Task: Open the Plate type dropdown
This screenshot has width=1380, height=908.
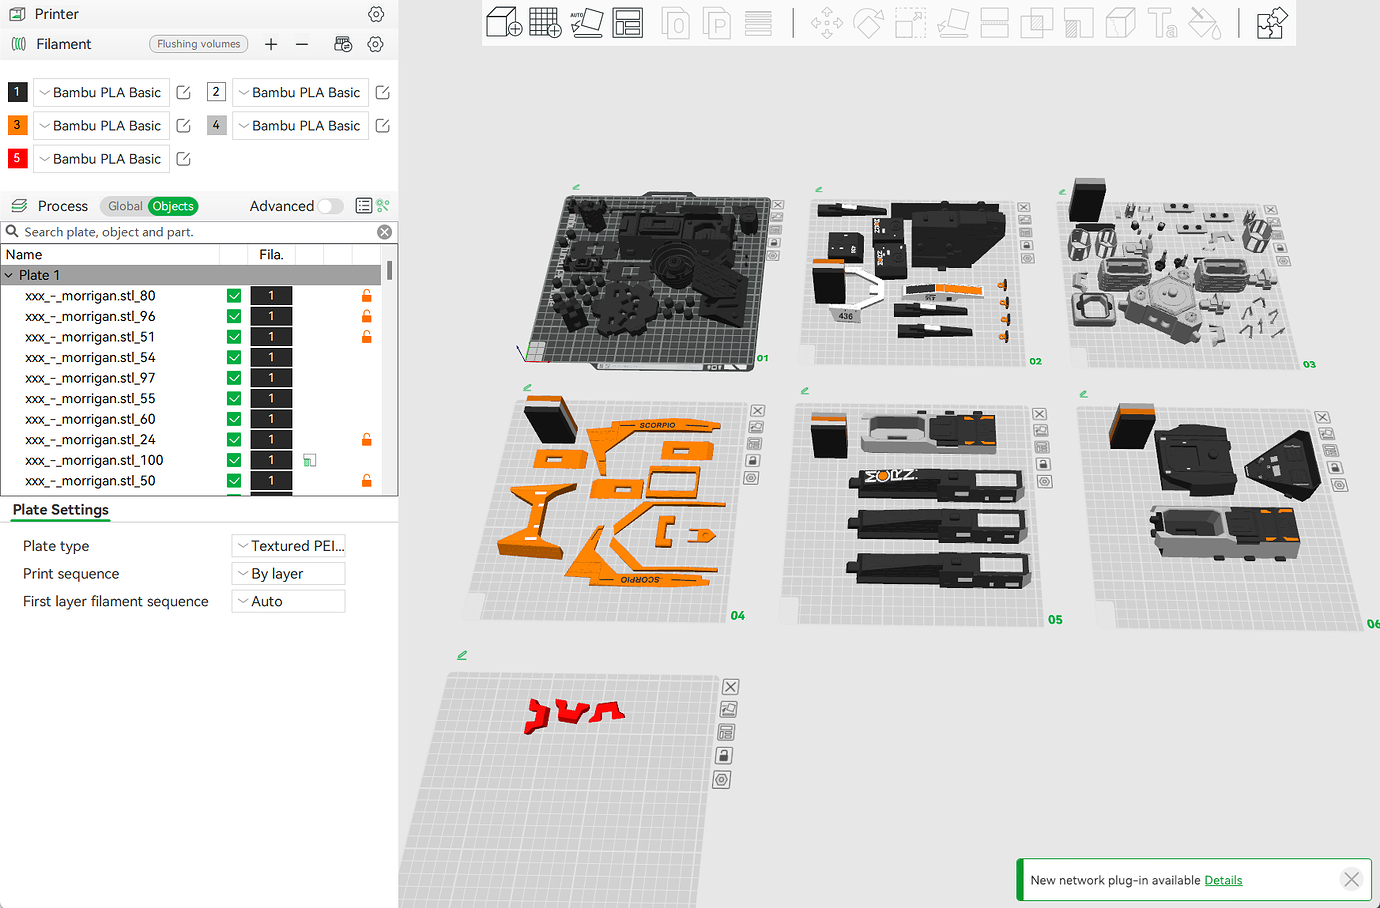Action: pos(288,546)
